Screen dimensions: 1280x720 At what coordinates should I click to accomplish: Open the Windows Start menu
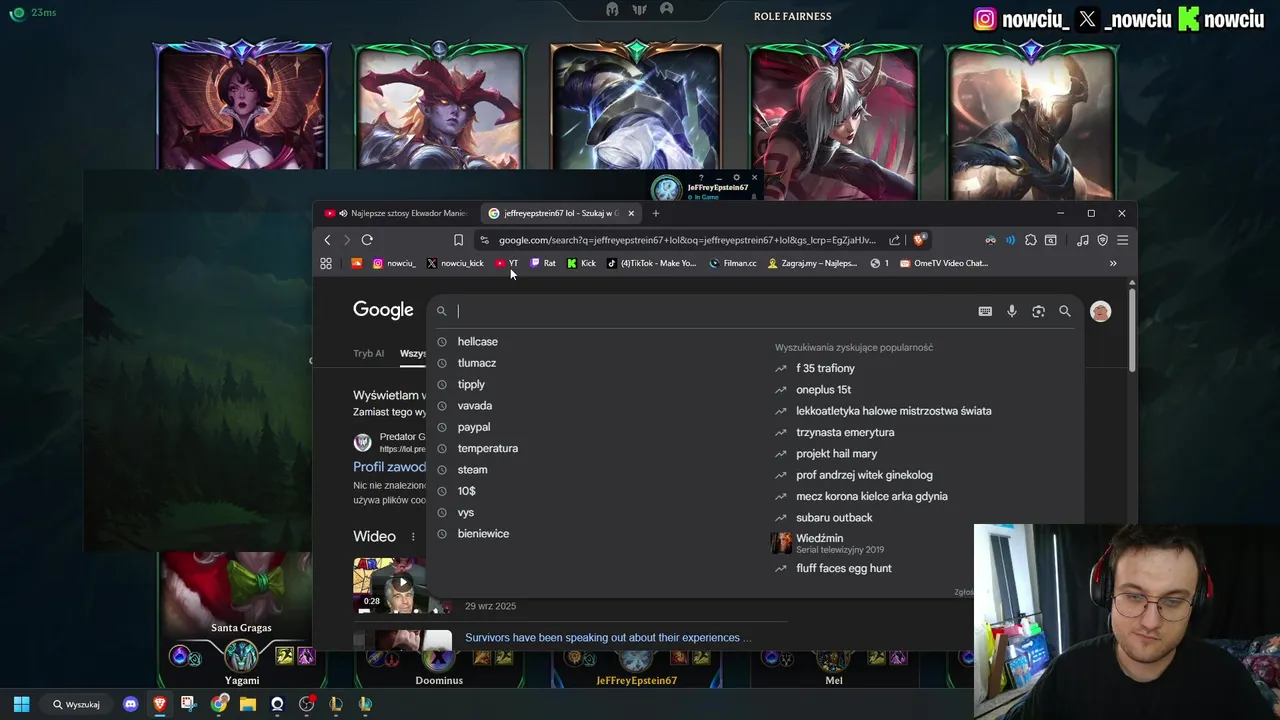tap(21, 704)
